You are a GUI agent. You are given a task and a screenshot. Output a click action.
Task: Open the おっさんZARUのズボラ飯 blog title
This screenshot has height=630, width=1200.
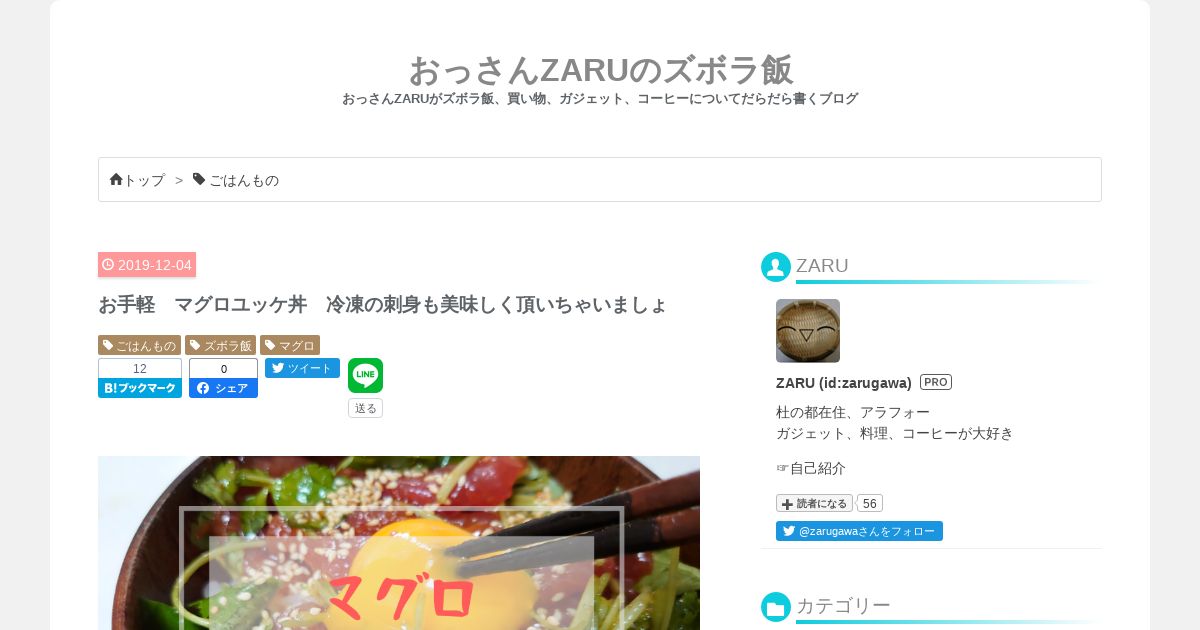(x=600, y=70)
